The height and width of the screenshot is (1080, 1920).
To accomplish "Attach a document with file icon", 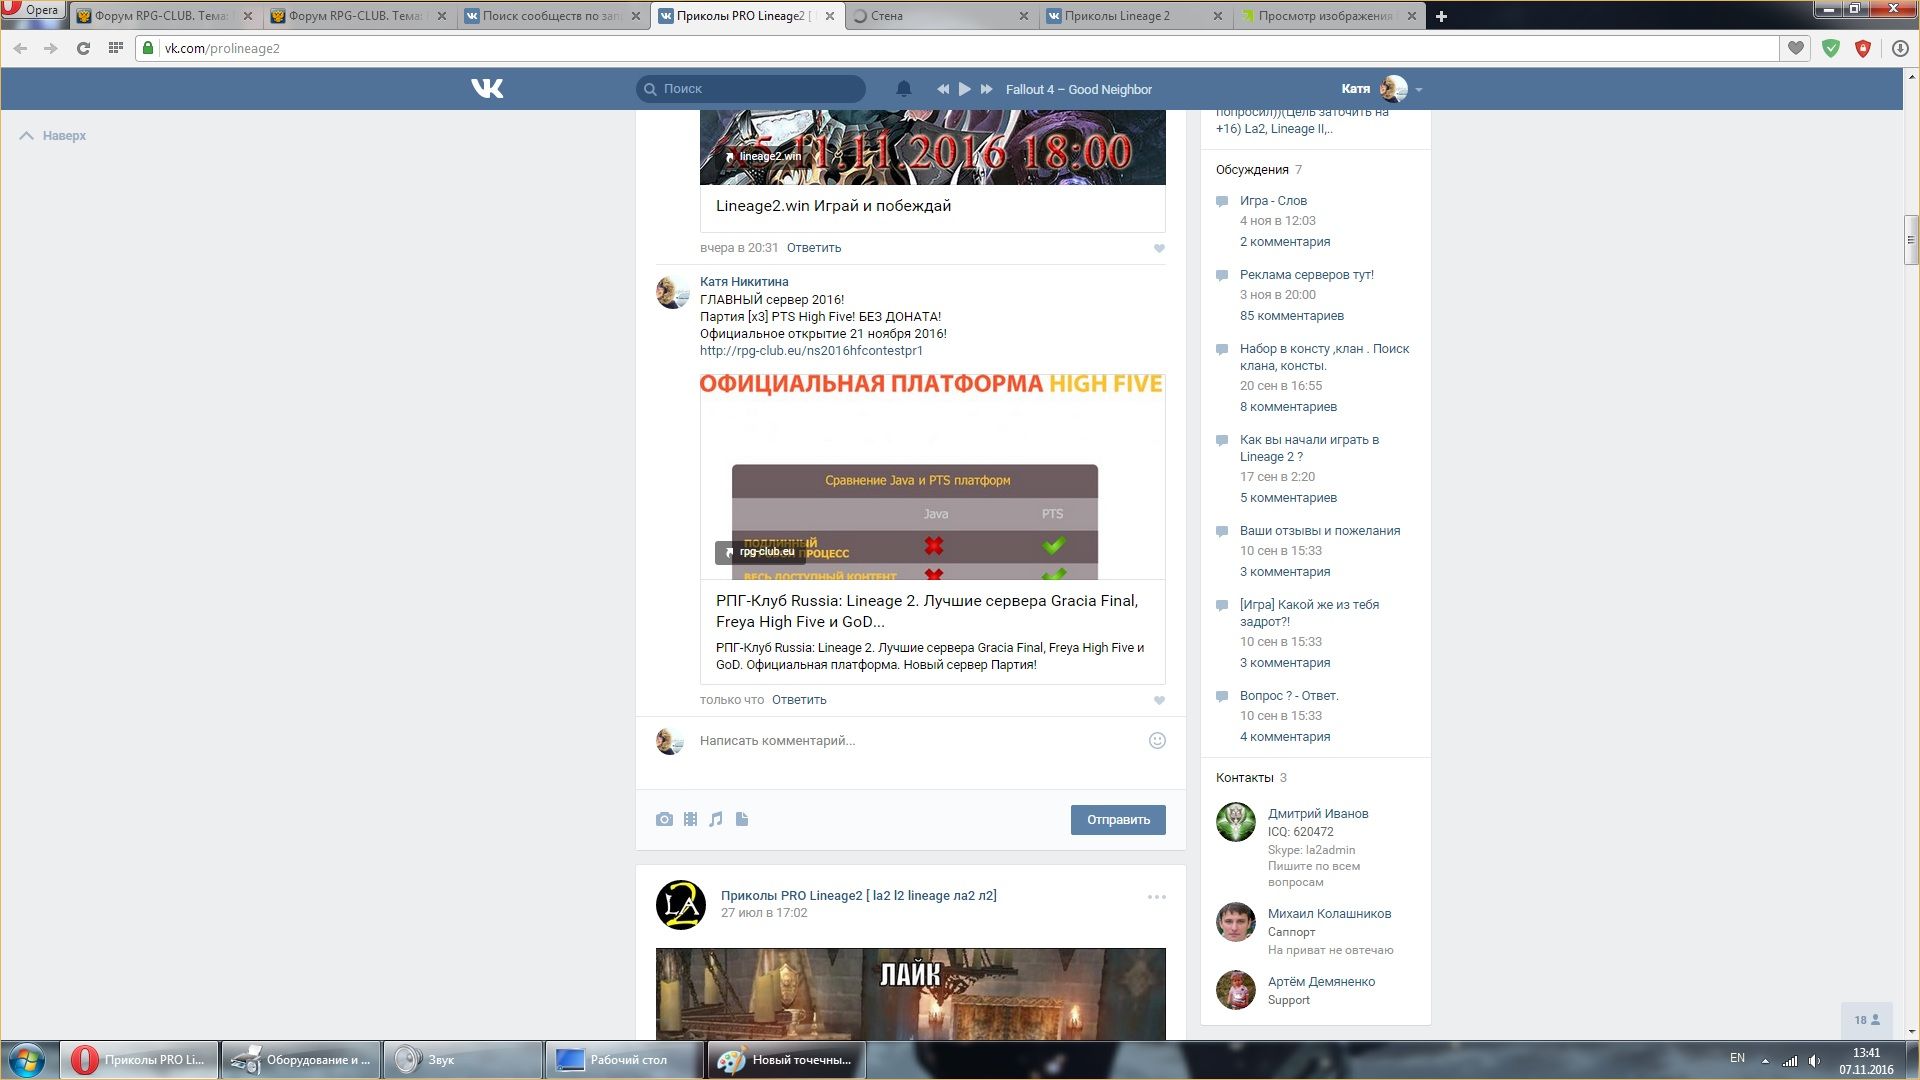I will (742, 820).
